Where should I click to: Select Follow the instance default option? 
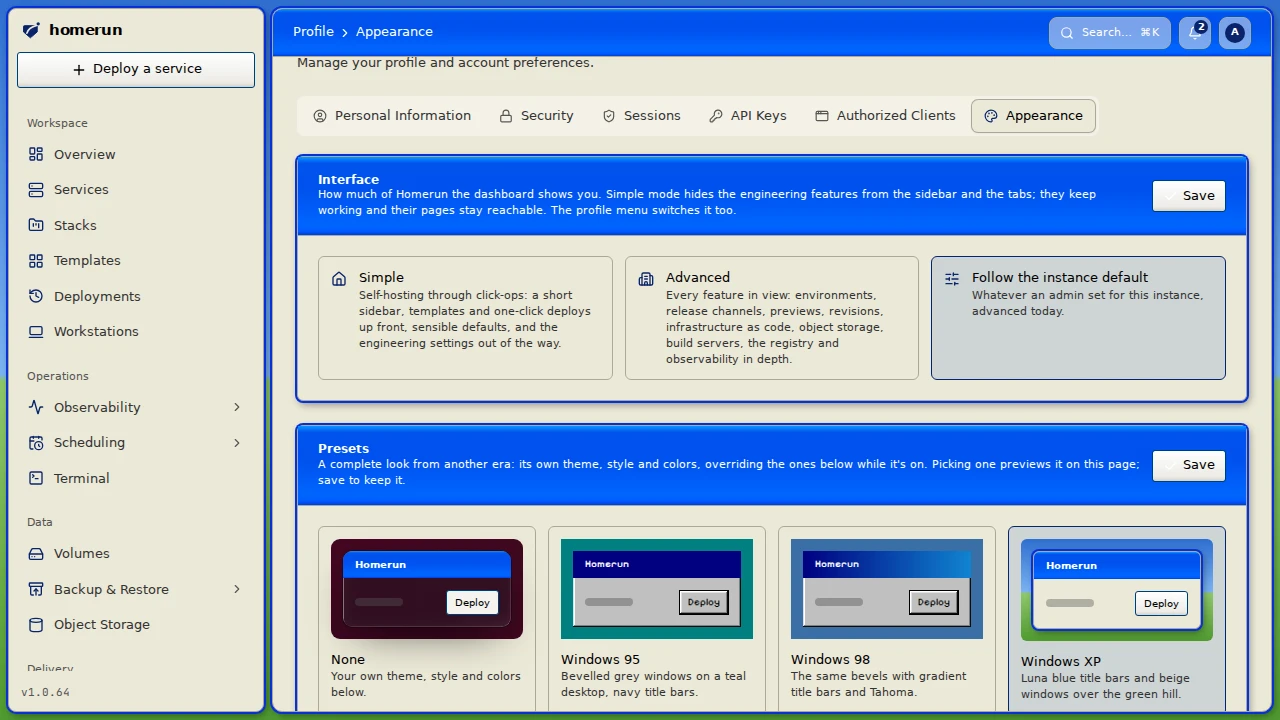point(1078,318)
